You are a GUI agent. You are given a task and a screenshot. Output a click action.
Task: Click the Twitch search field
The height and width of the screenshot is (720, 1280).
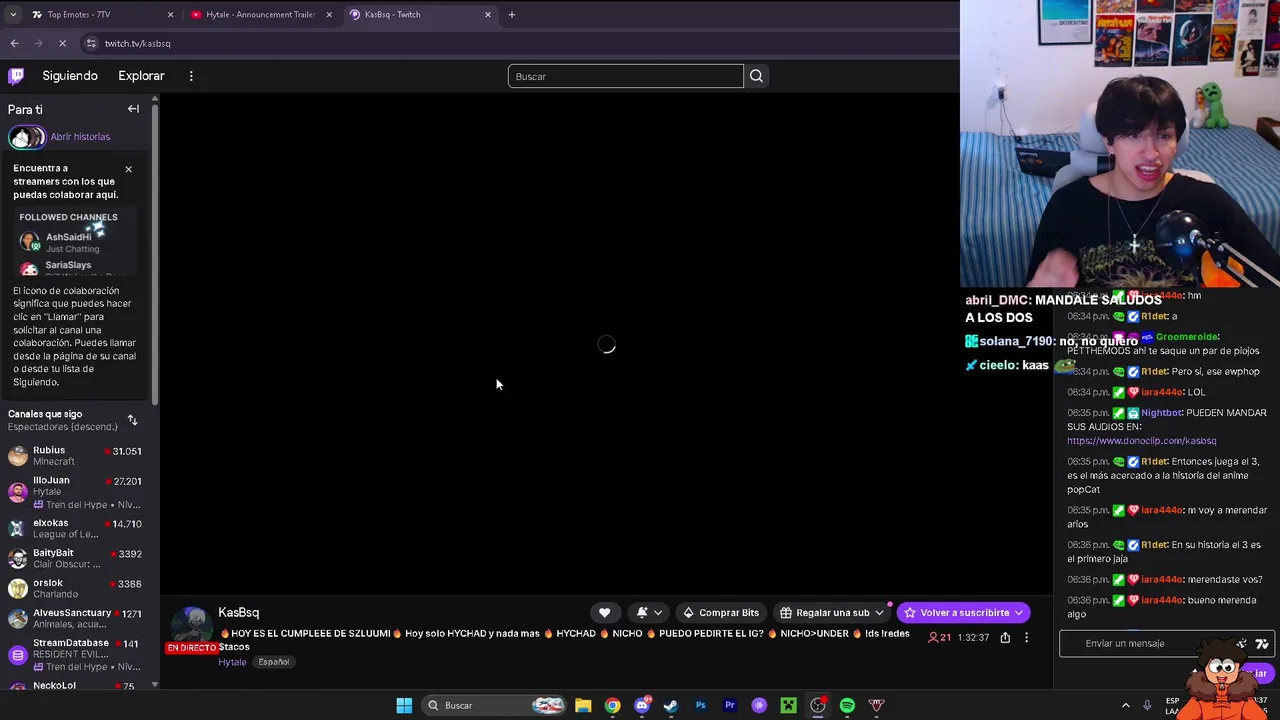625,76
